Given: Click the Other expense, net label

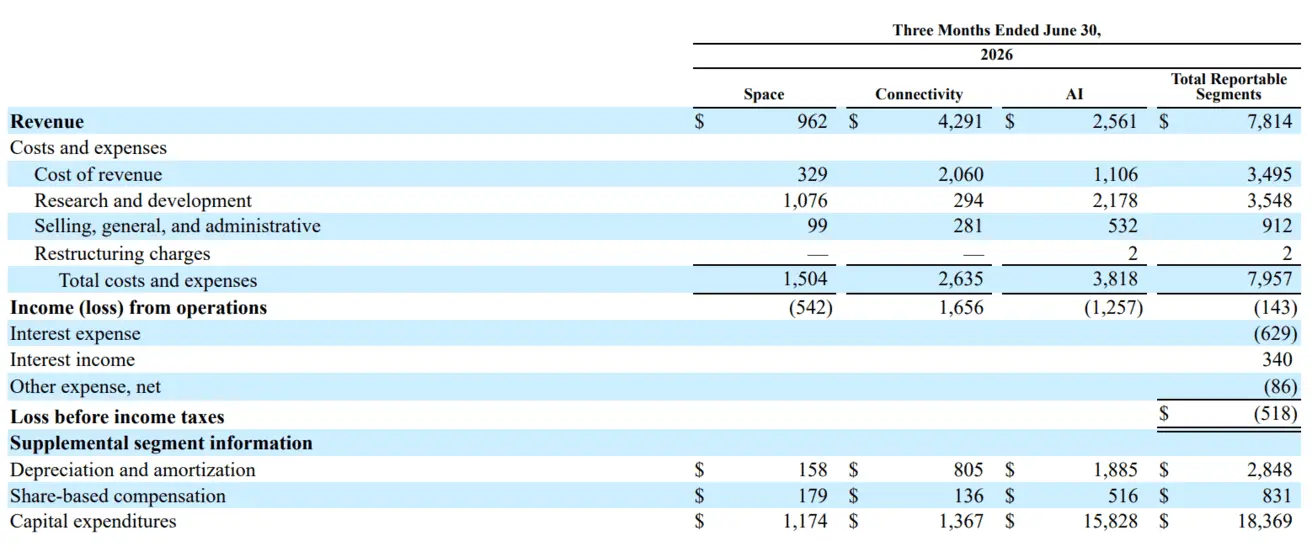Looking at the screenshot, I should tap(85, 387).
